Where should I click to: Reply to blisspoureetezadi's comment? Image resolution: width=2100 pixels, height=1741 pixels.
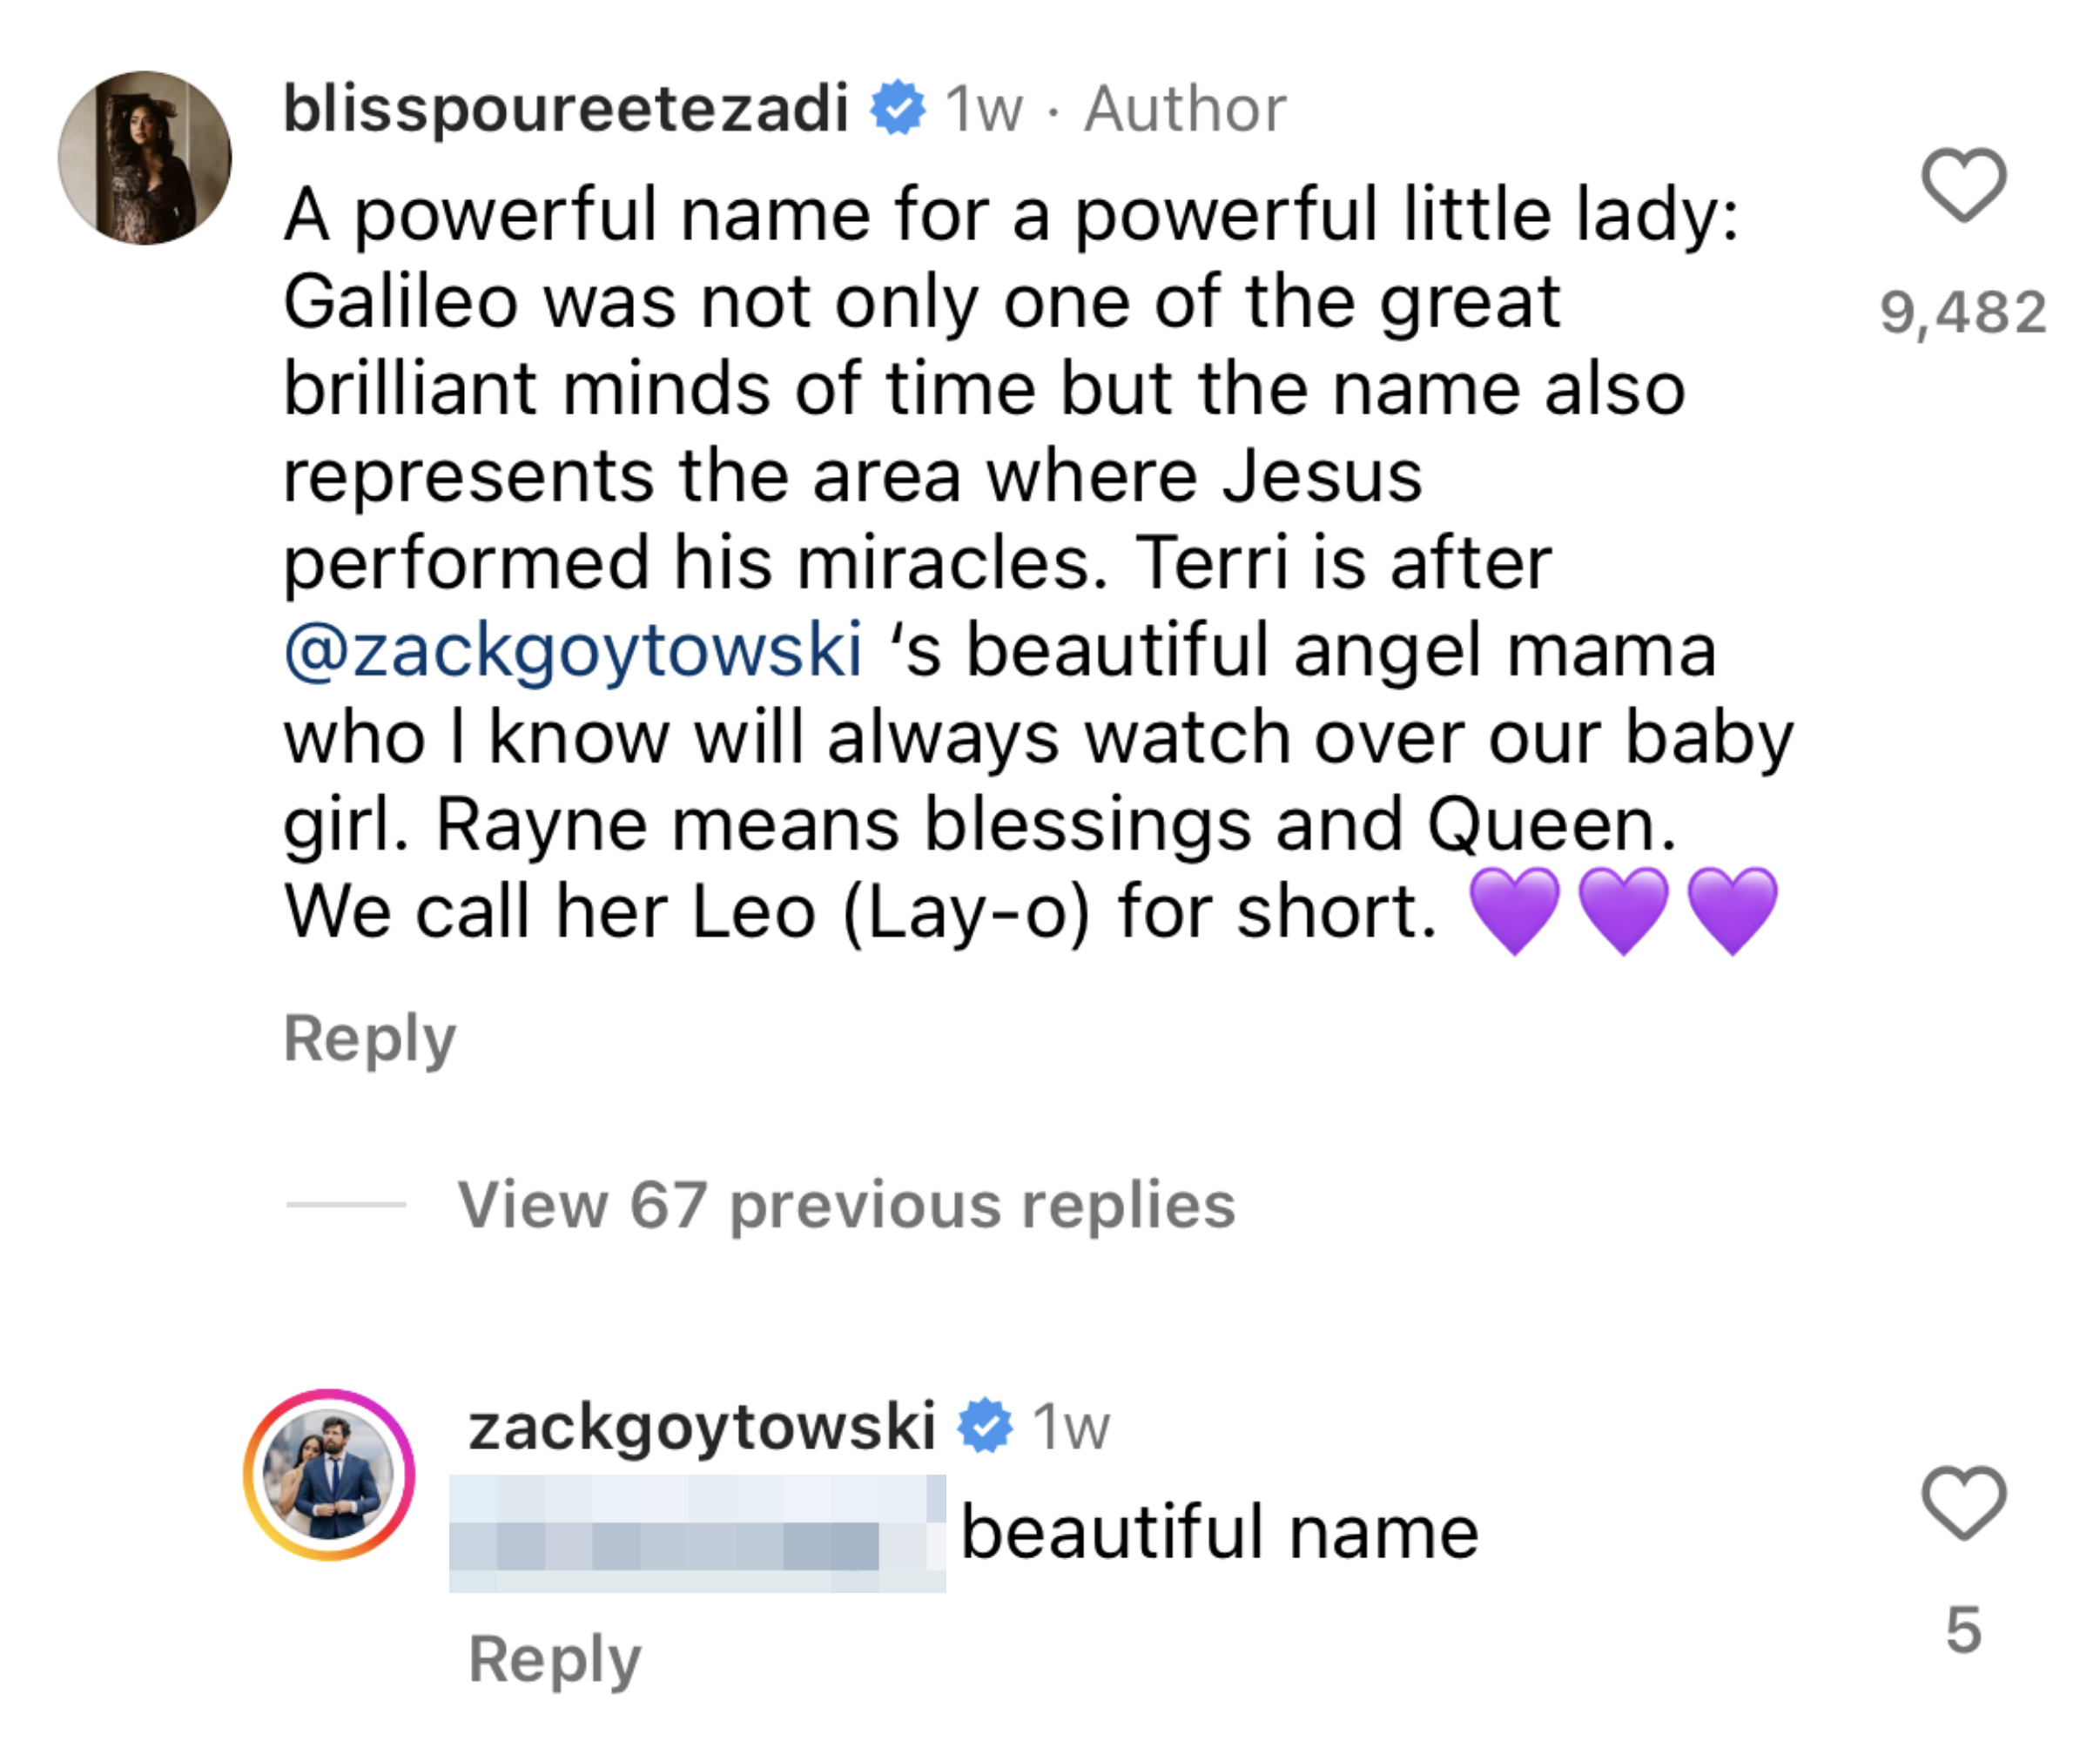(x=370, y=1038)
